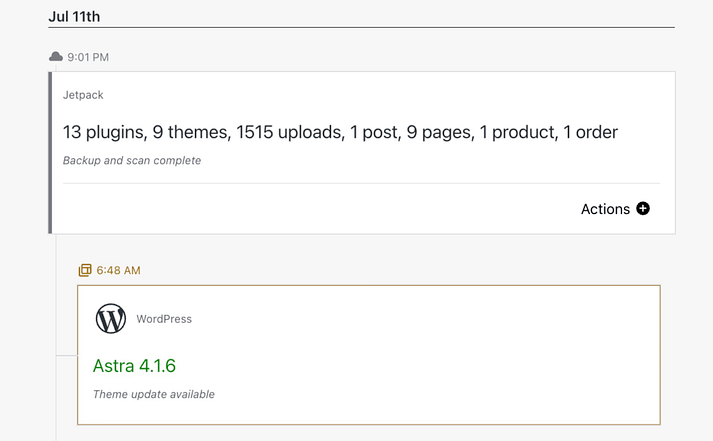Click the underline rule beneath Jul 11th

(360, 27)
